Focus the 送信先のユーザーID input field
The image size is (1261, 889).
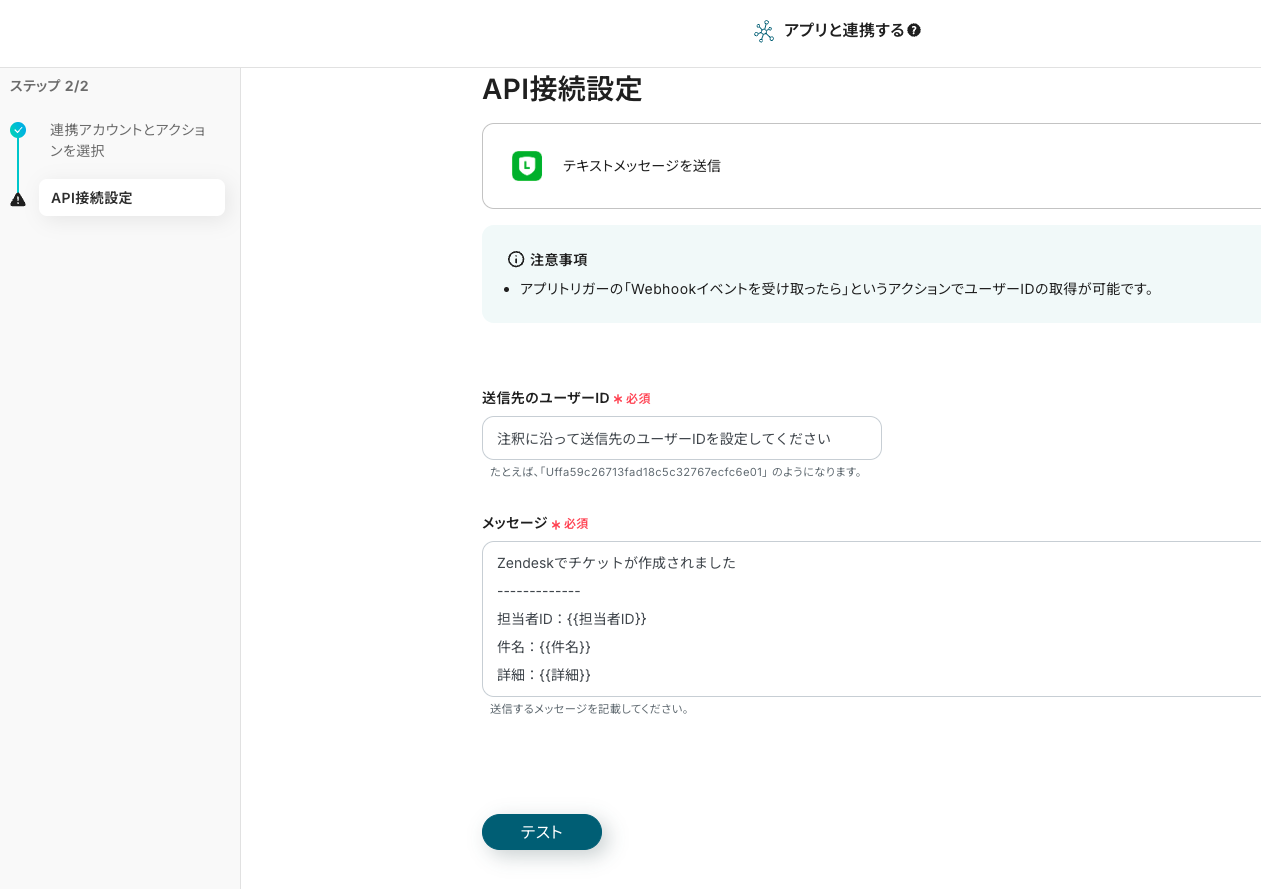click(x=681, y=438)
